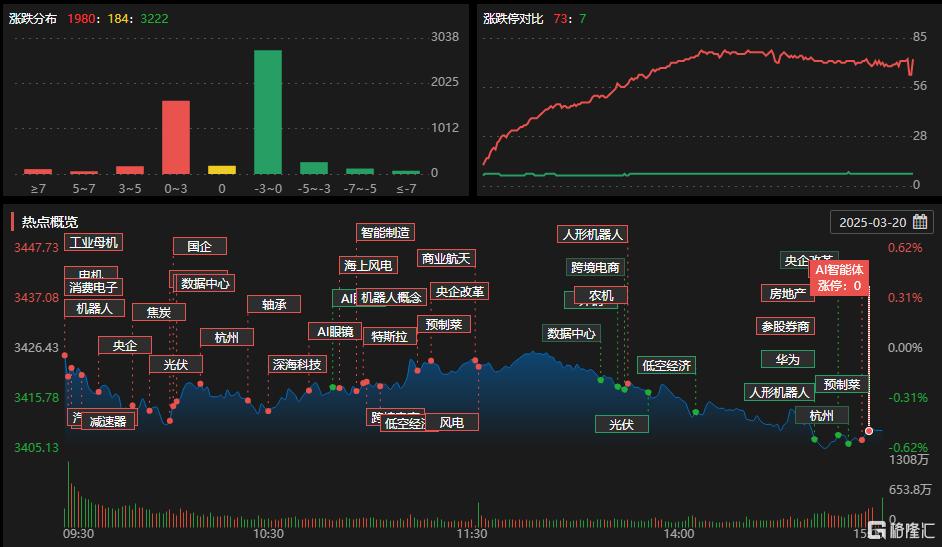Select the 消费电子 hotspot tag
This screenshot has width=942, height=547.
[94, 288]
